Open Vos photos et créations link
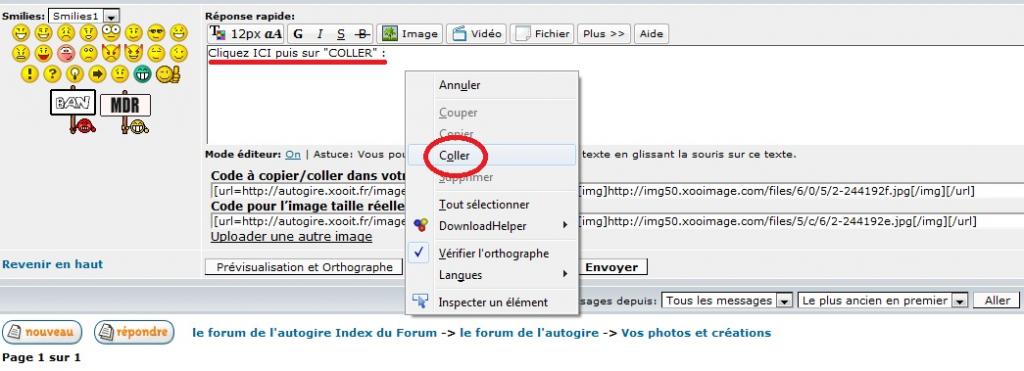Screen dimensions: 1024x371 pos(696,333)
